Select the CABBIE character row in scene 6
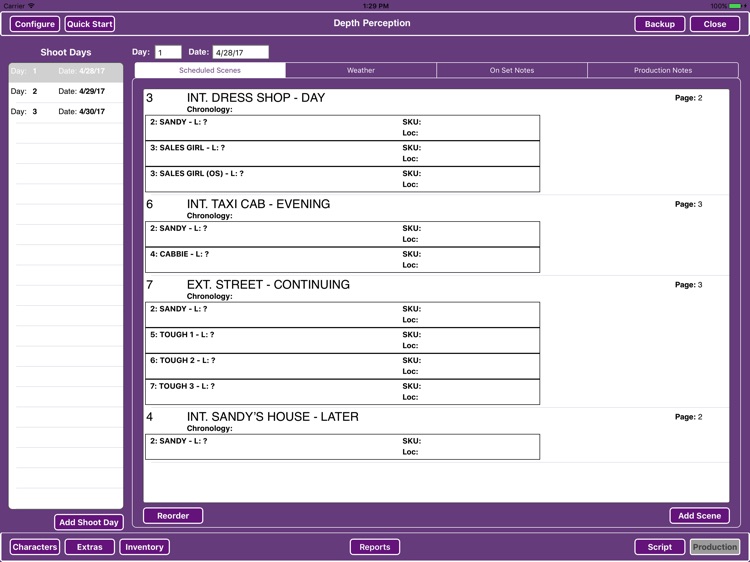The image size is (750, 562). pos(342,260)
